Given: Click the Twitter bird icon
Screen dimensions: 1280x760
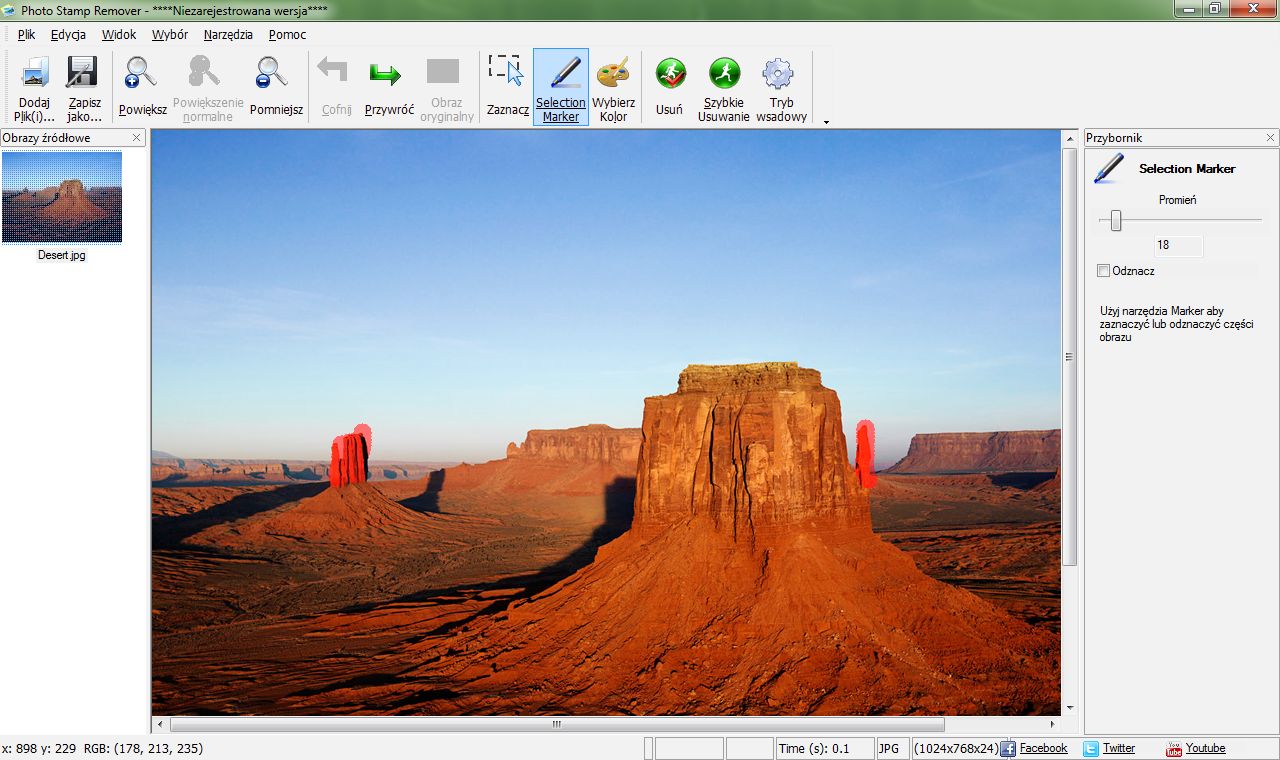Looking at the screenshot, I should coord(1091,748).
